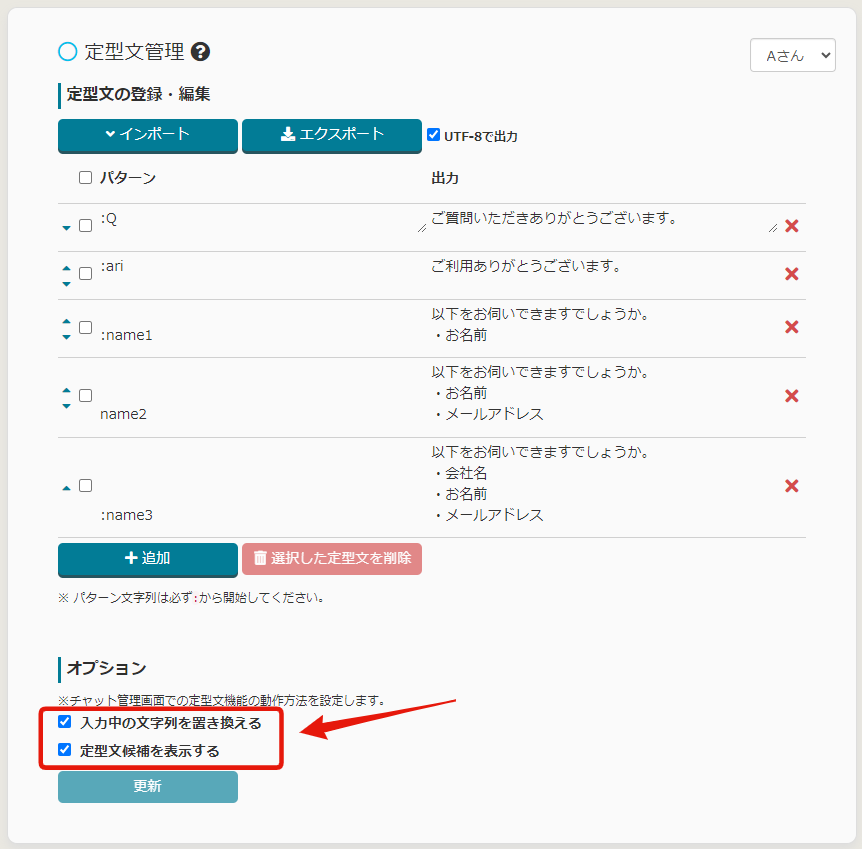Screen dimensions: 862x849
Task: Delete the :ari template row
Action: [x=791, y=274]
